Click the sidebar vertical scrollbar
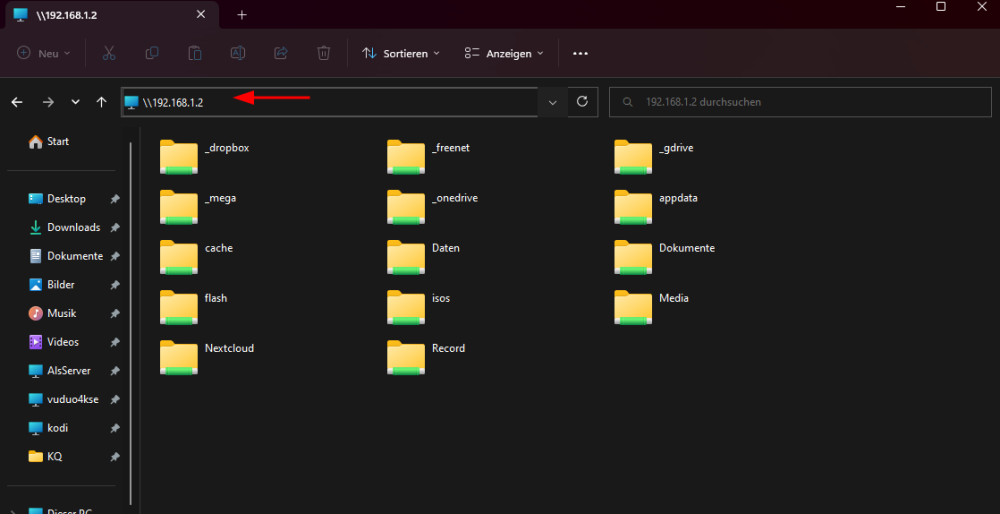Screen dimensions: 1000x514 tap(131, 323)
